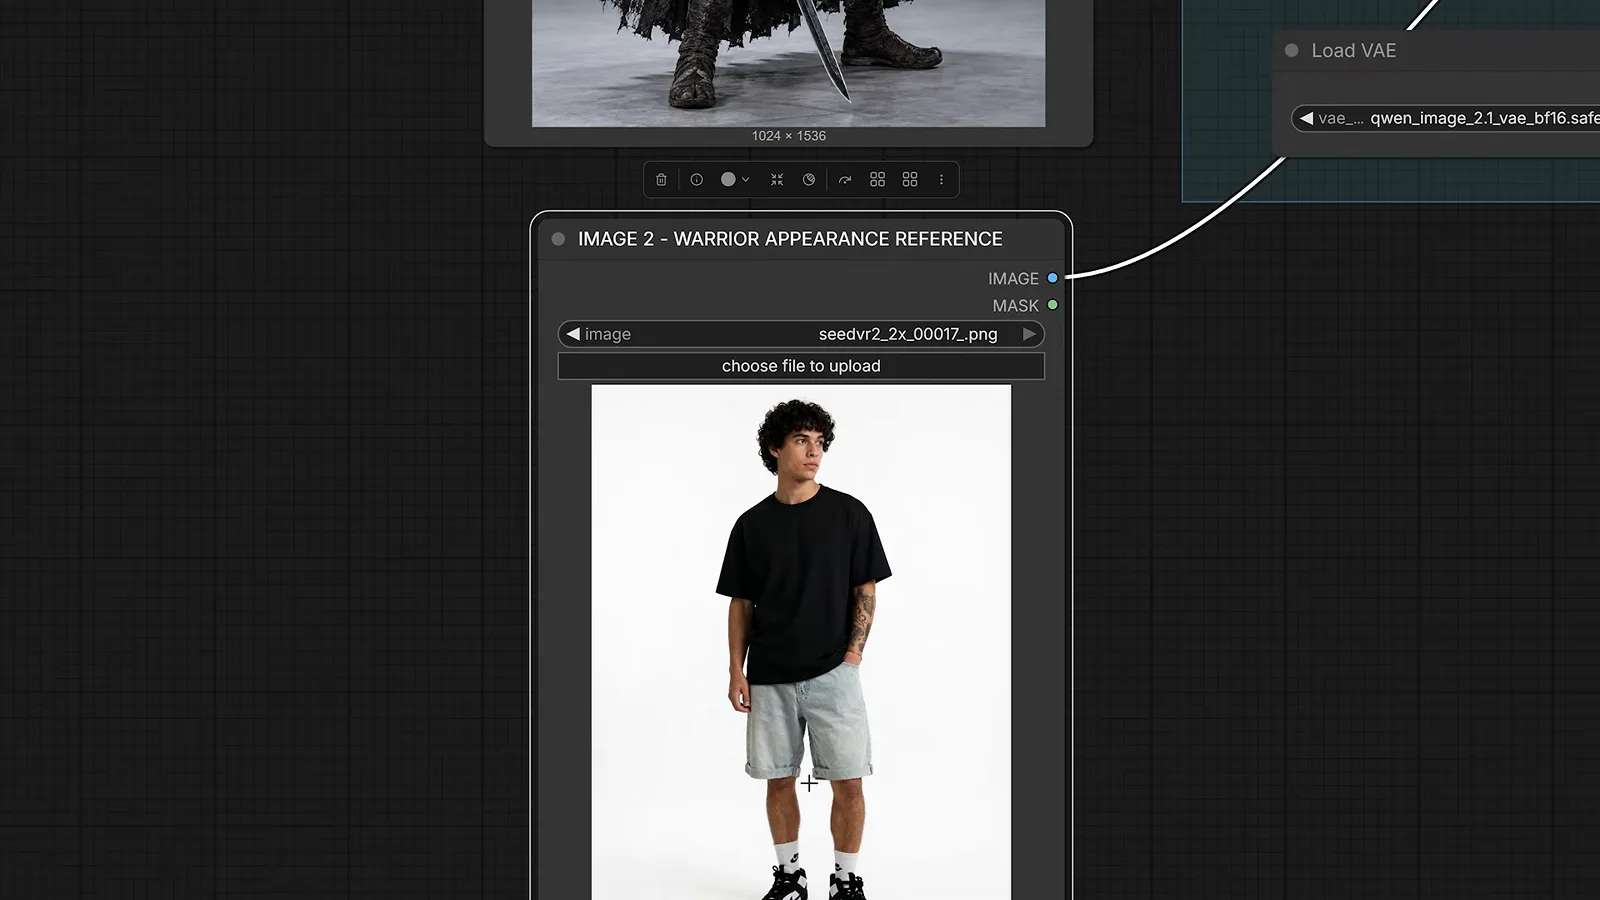Image resolution: width=1600 pixels, height=900 pixels.
Task: Select next image with right arrow
Action: click(1029, 334)
